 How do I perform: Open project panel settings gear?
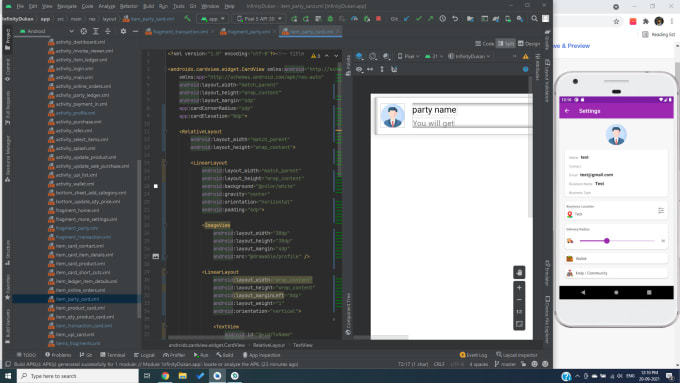click(123, 31)
